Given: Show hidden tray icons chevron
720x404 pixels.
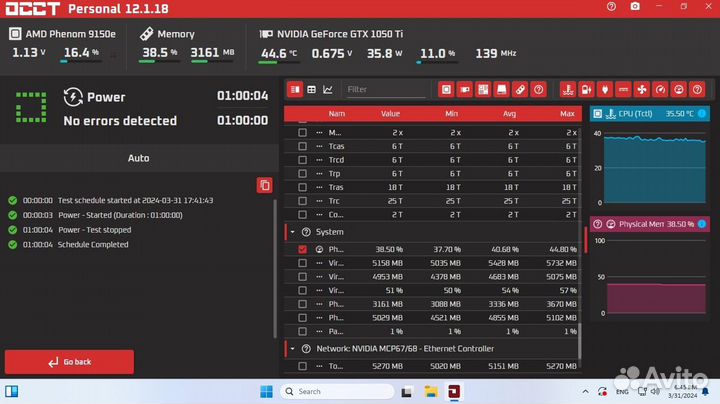Looking at the screenshot, I should (585, 392).
